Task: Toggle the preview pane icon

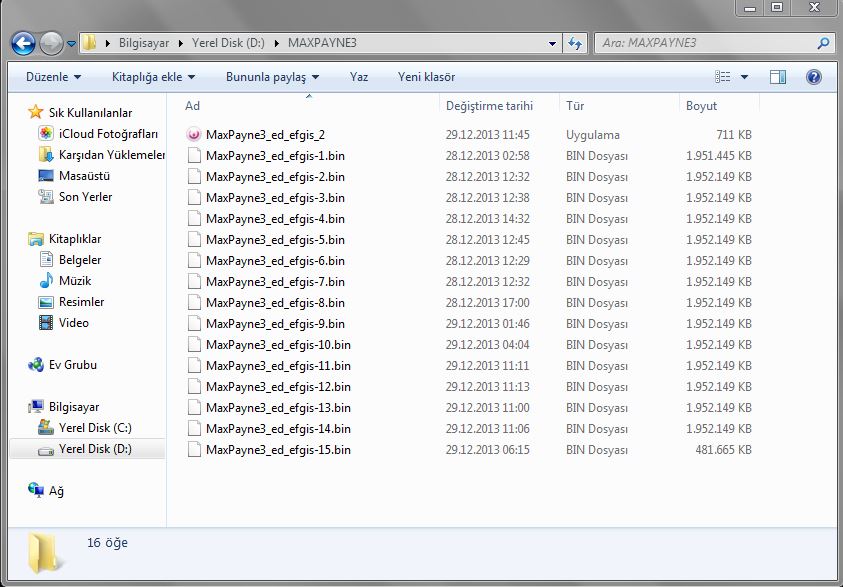Action: coord(778,77)
